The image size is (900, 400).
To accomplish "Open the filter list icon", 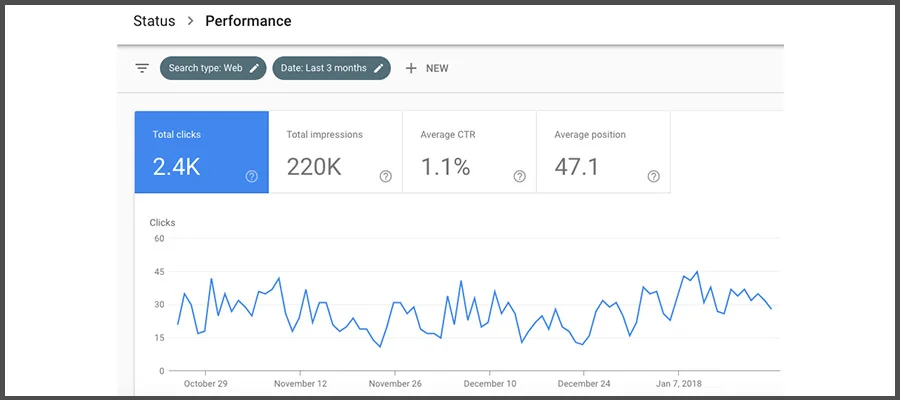I will pyautogui.click(x=142, y=68).
